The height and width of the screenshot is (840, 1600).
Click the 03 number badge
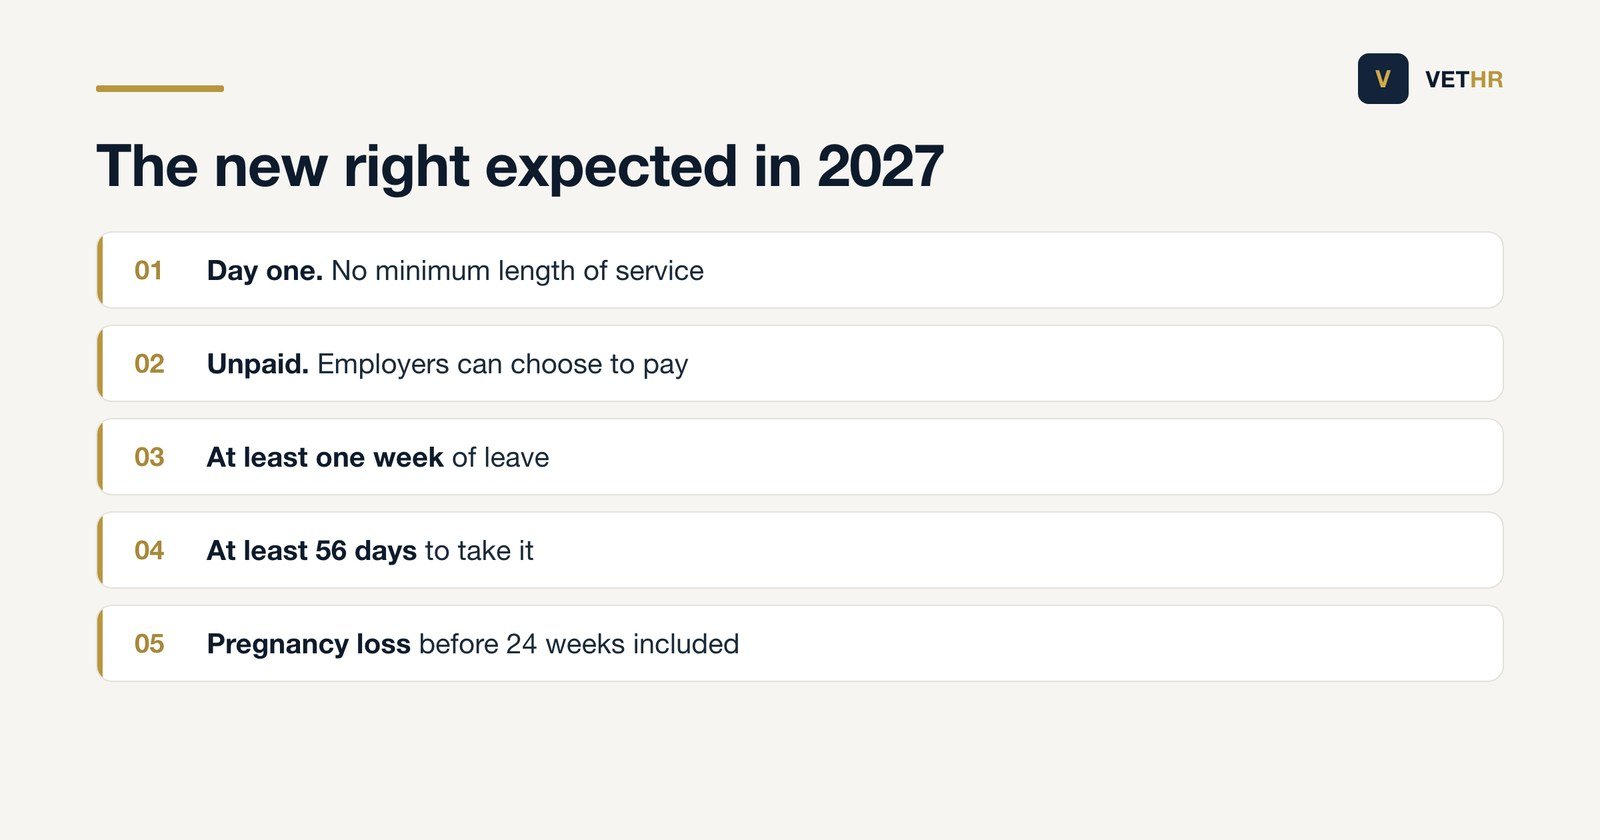[x=149, y=457]
